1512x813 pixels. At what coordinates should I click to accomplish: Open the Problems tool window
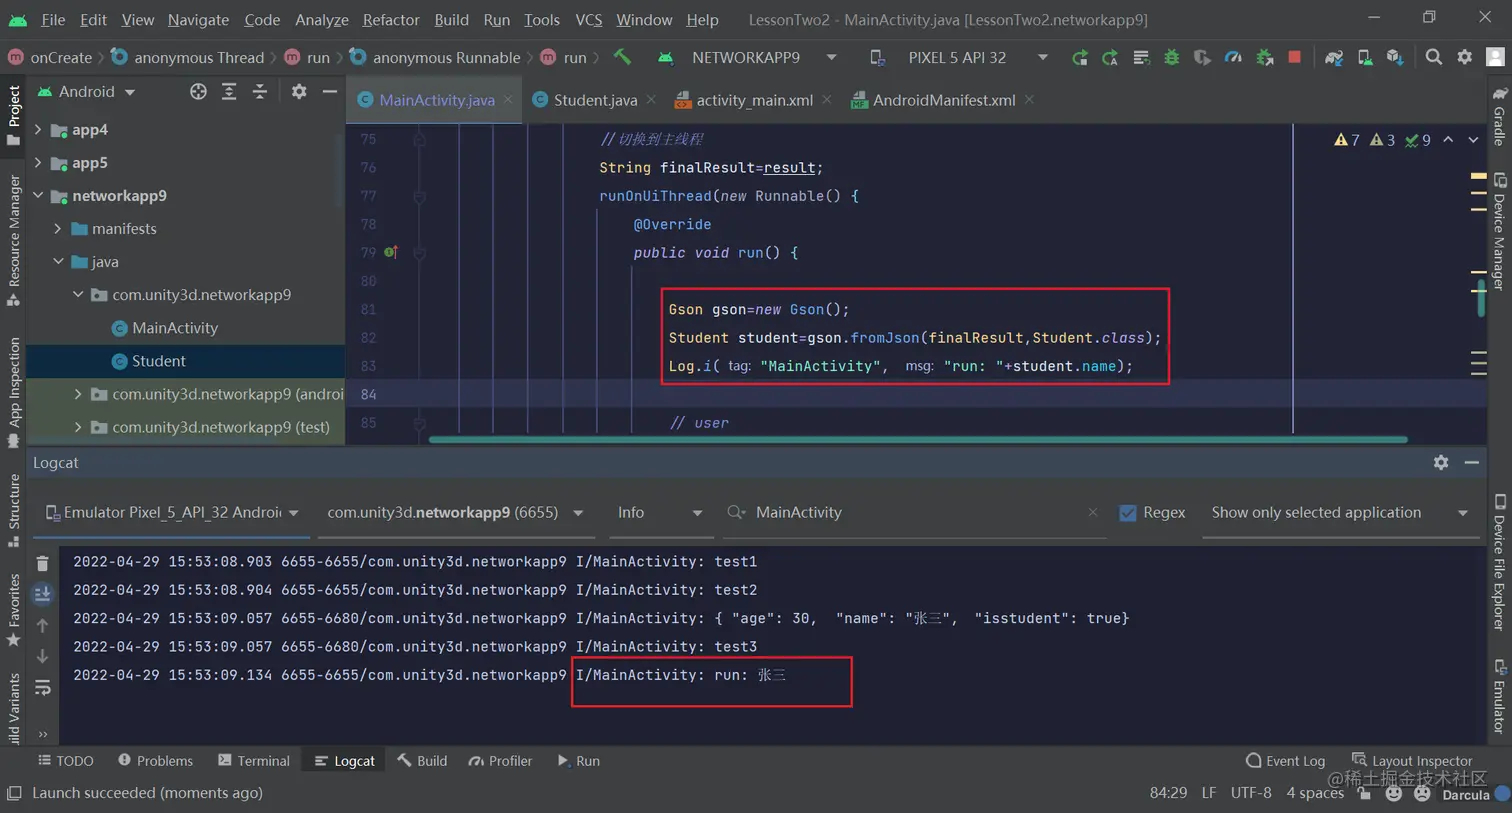pos(155,761)
